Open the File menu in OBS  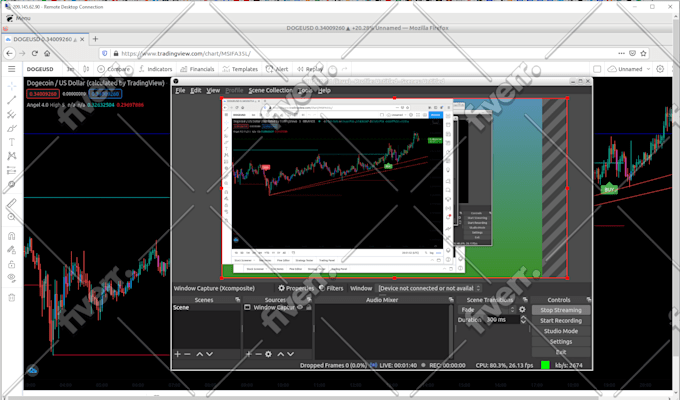click(180, 90)
